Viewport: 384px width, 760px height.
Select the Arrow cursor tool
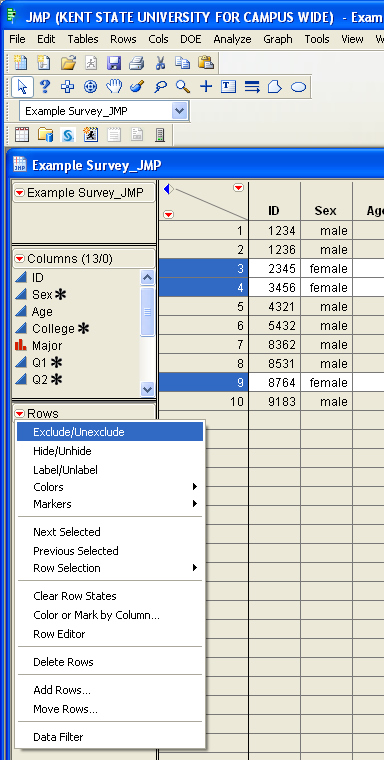point(22,87)
